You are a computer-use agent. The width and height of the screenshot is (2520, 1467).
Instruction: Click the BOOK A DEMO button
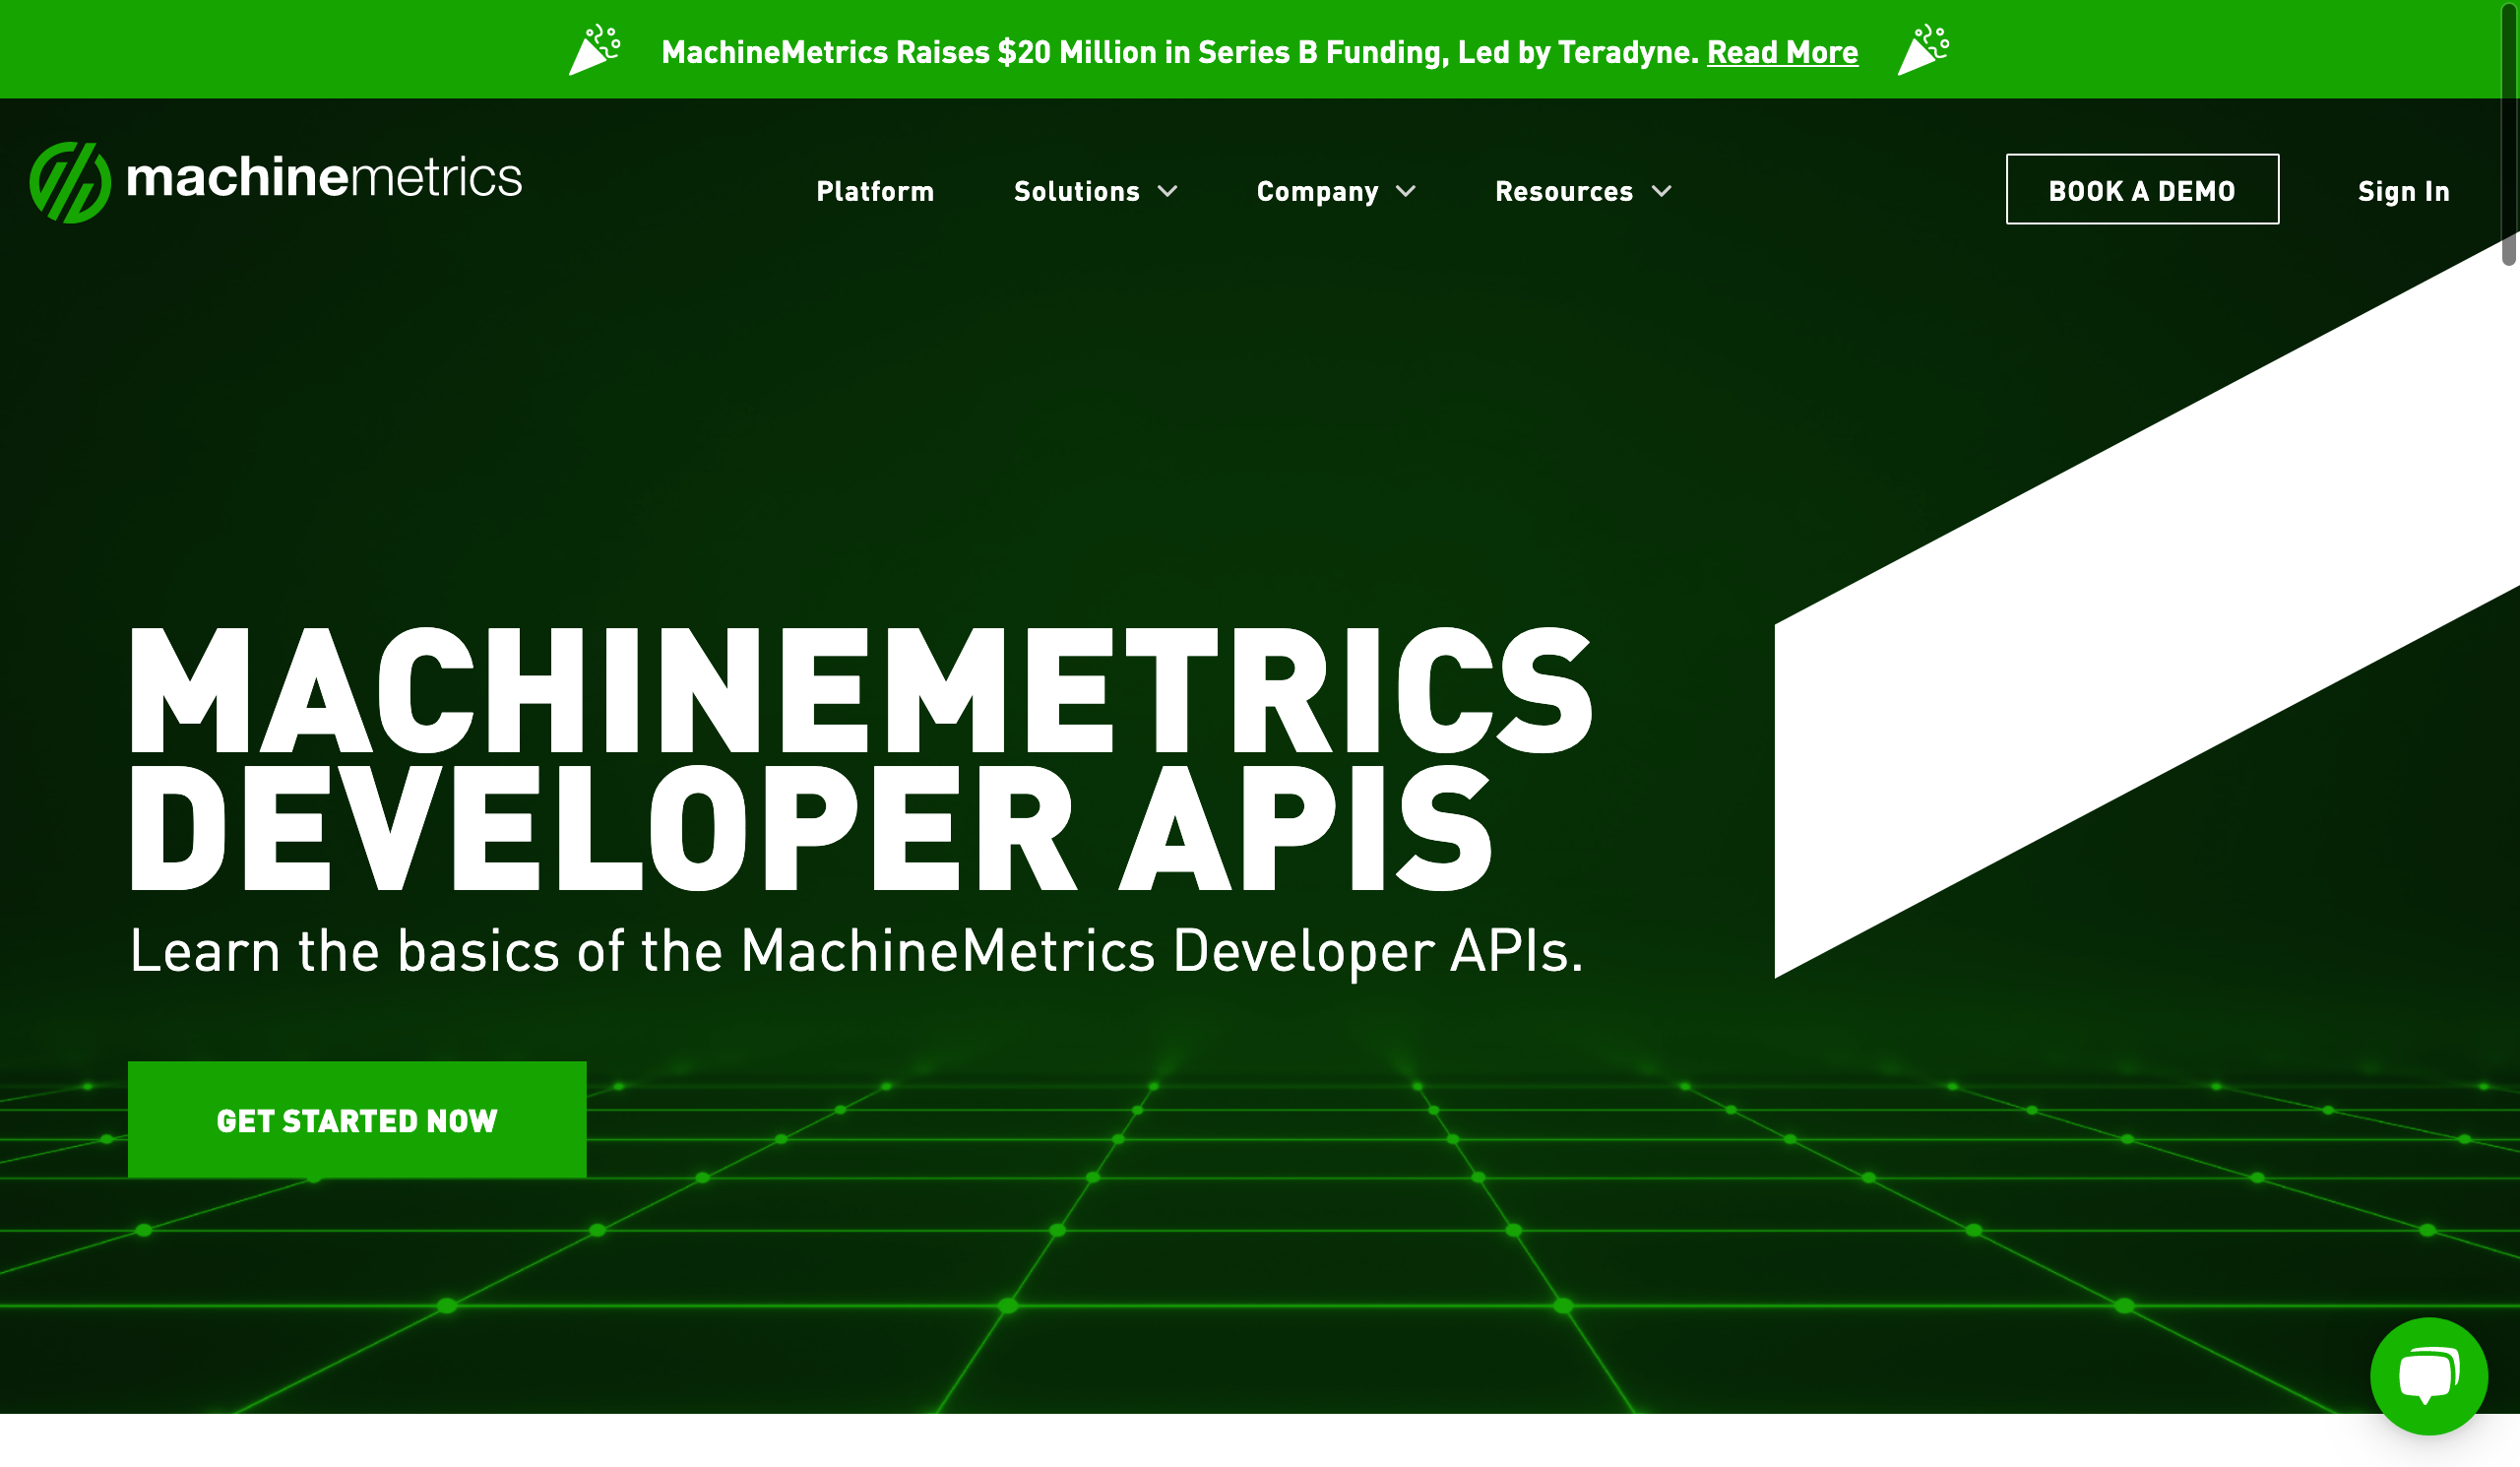2142,189
